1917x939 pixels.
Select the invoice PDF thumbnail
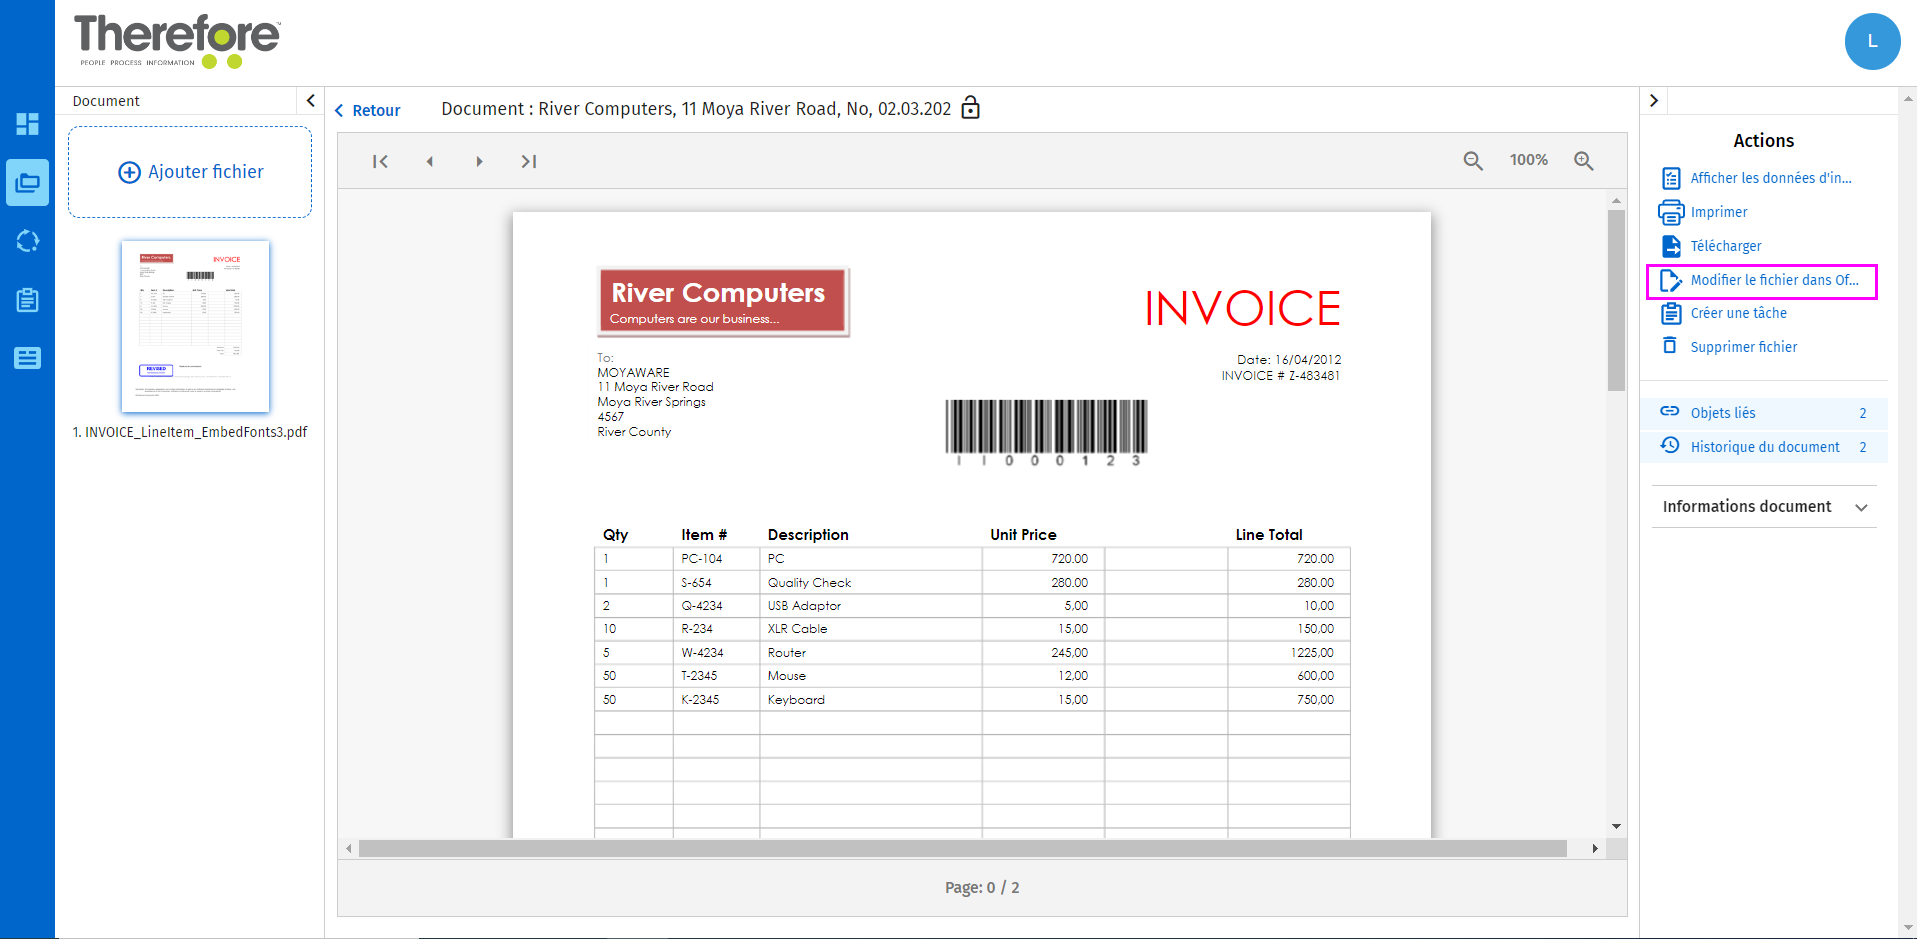(x=195, y=326)
